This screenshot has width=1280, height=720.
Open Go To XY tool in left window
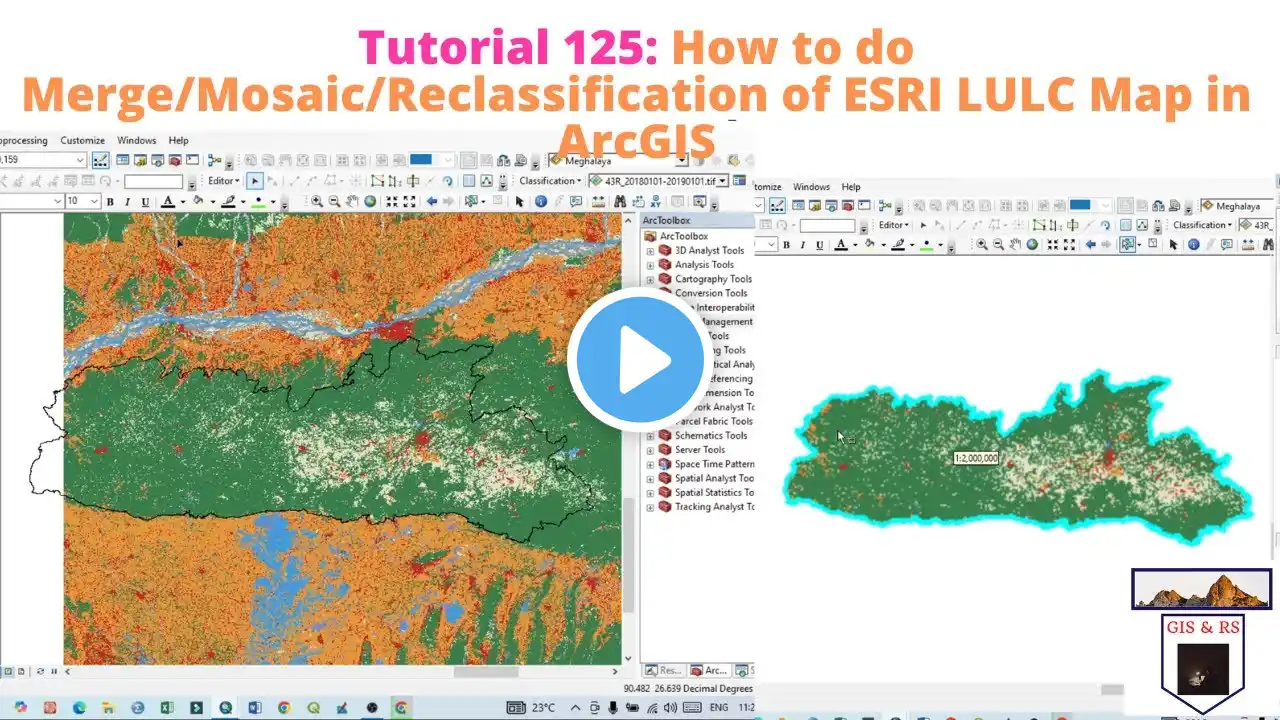pos(656,201)
